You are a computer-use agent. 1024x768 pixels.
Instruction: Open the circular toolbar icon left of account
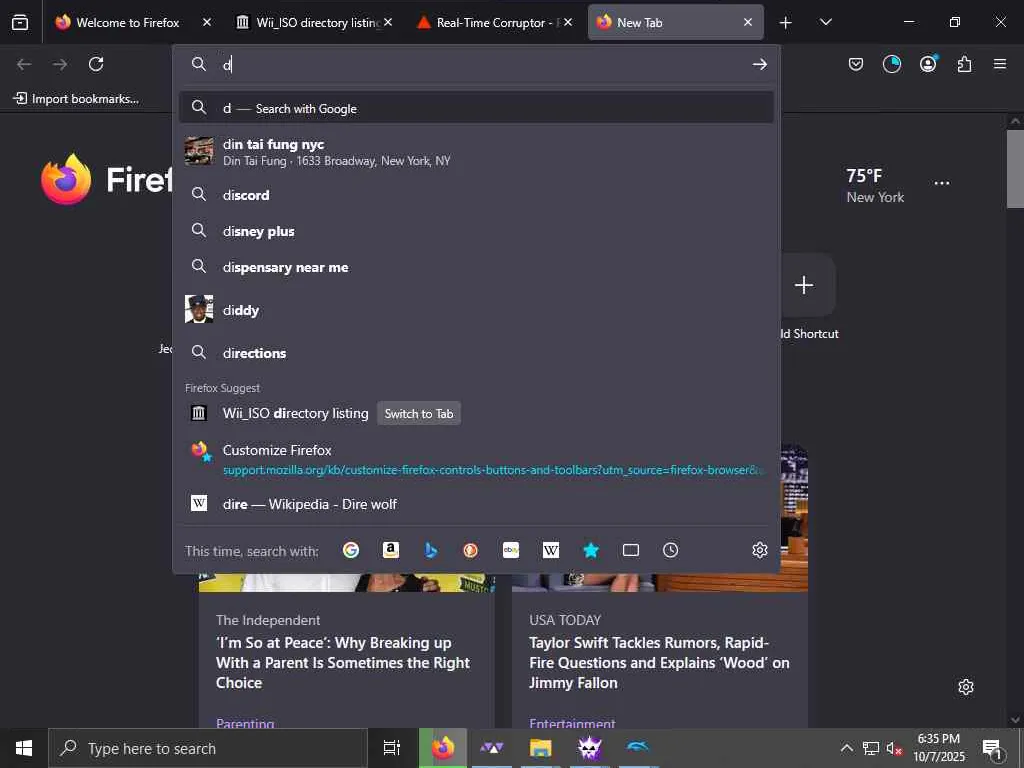(891, 64)
